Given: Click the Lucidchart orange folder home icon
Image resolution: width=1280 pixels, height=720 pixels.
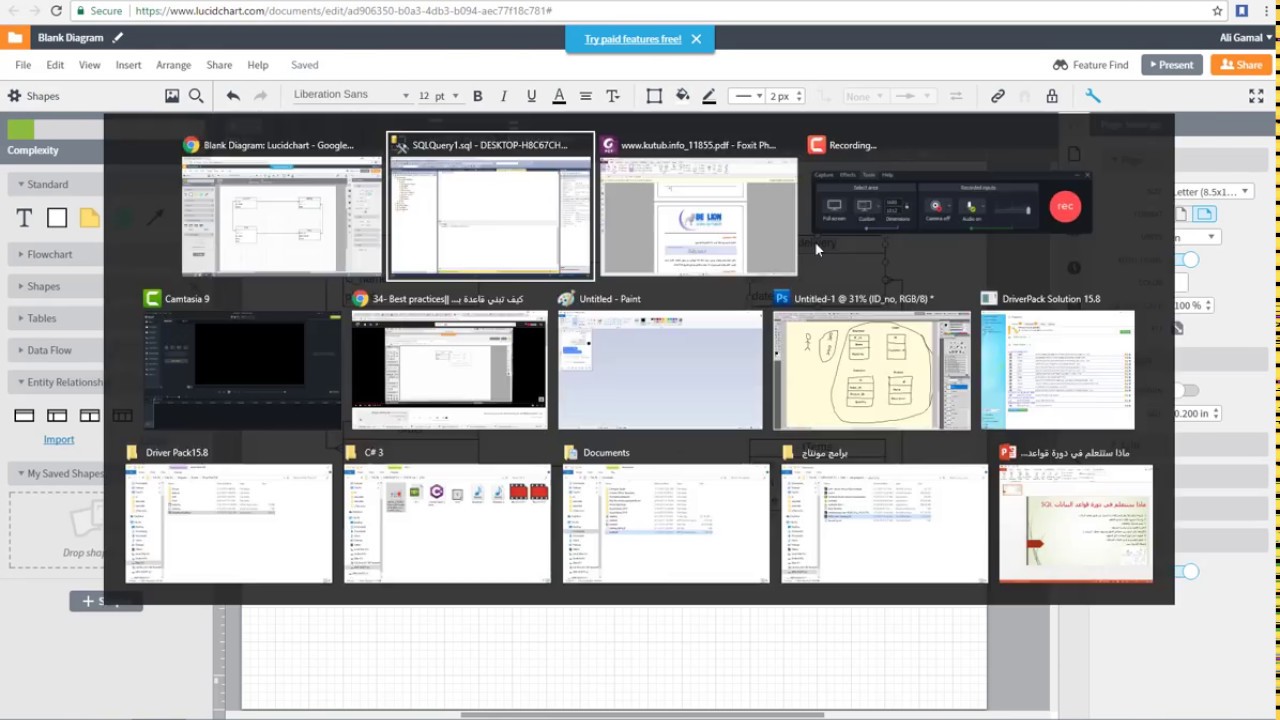Looking at the screenshot, I should tap(15, 38).
